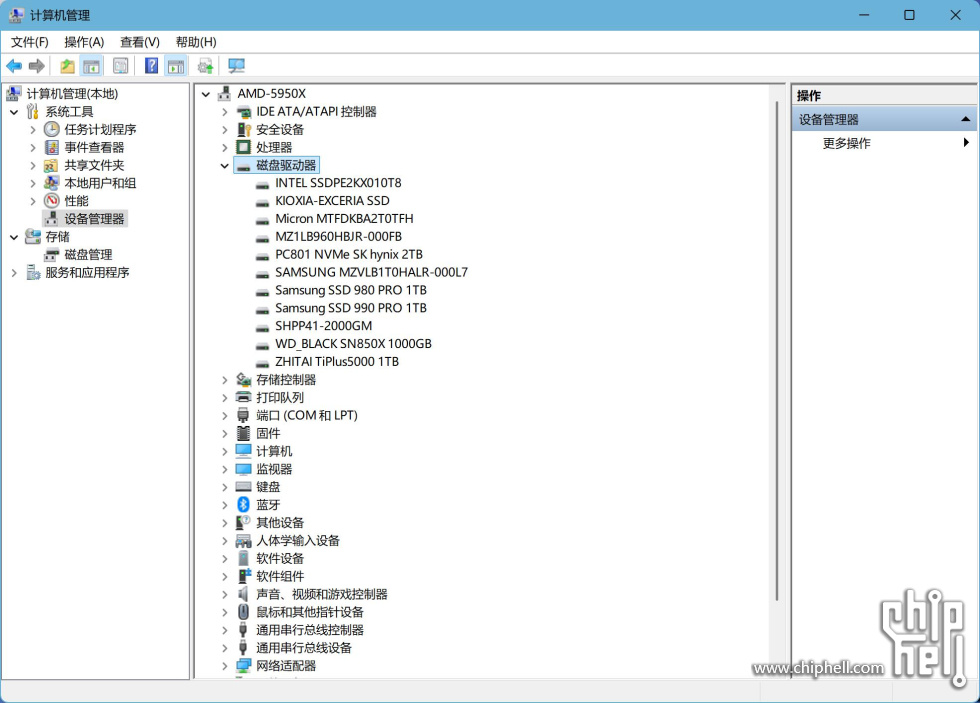Image resolution: width=980 pixels, height=703 pixels.
Task: Click the 固件 firmware icon
Action: coord(243,433)
